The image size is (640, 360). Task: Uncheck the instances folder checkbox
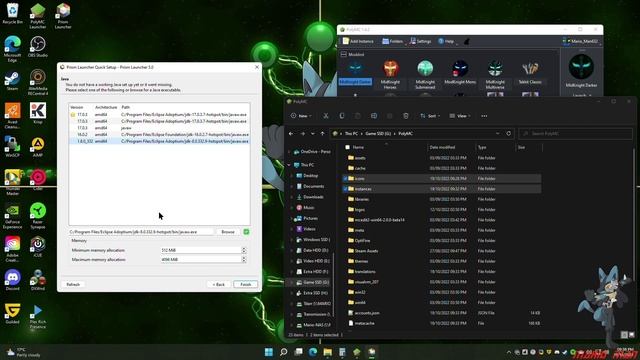pos(345,189)
